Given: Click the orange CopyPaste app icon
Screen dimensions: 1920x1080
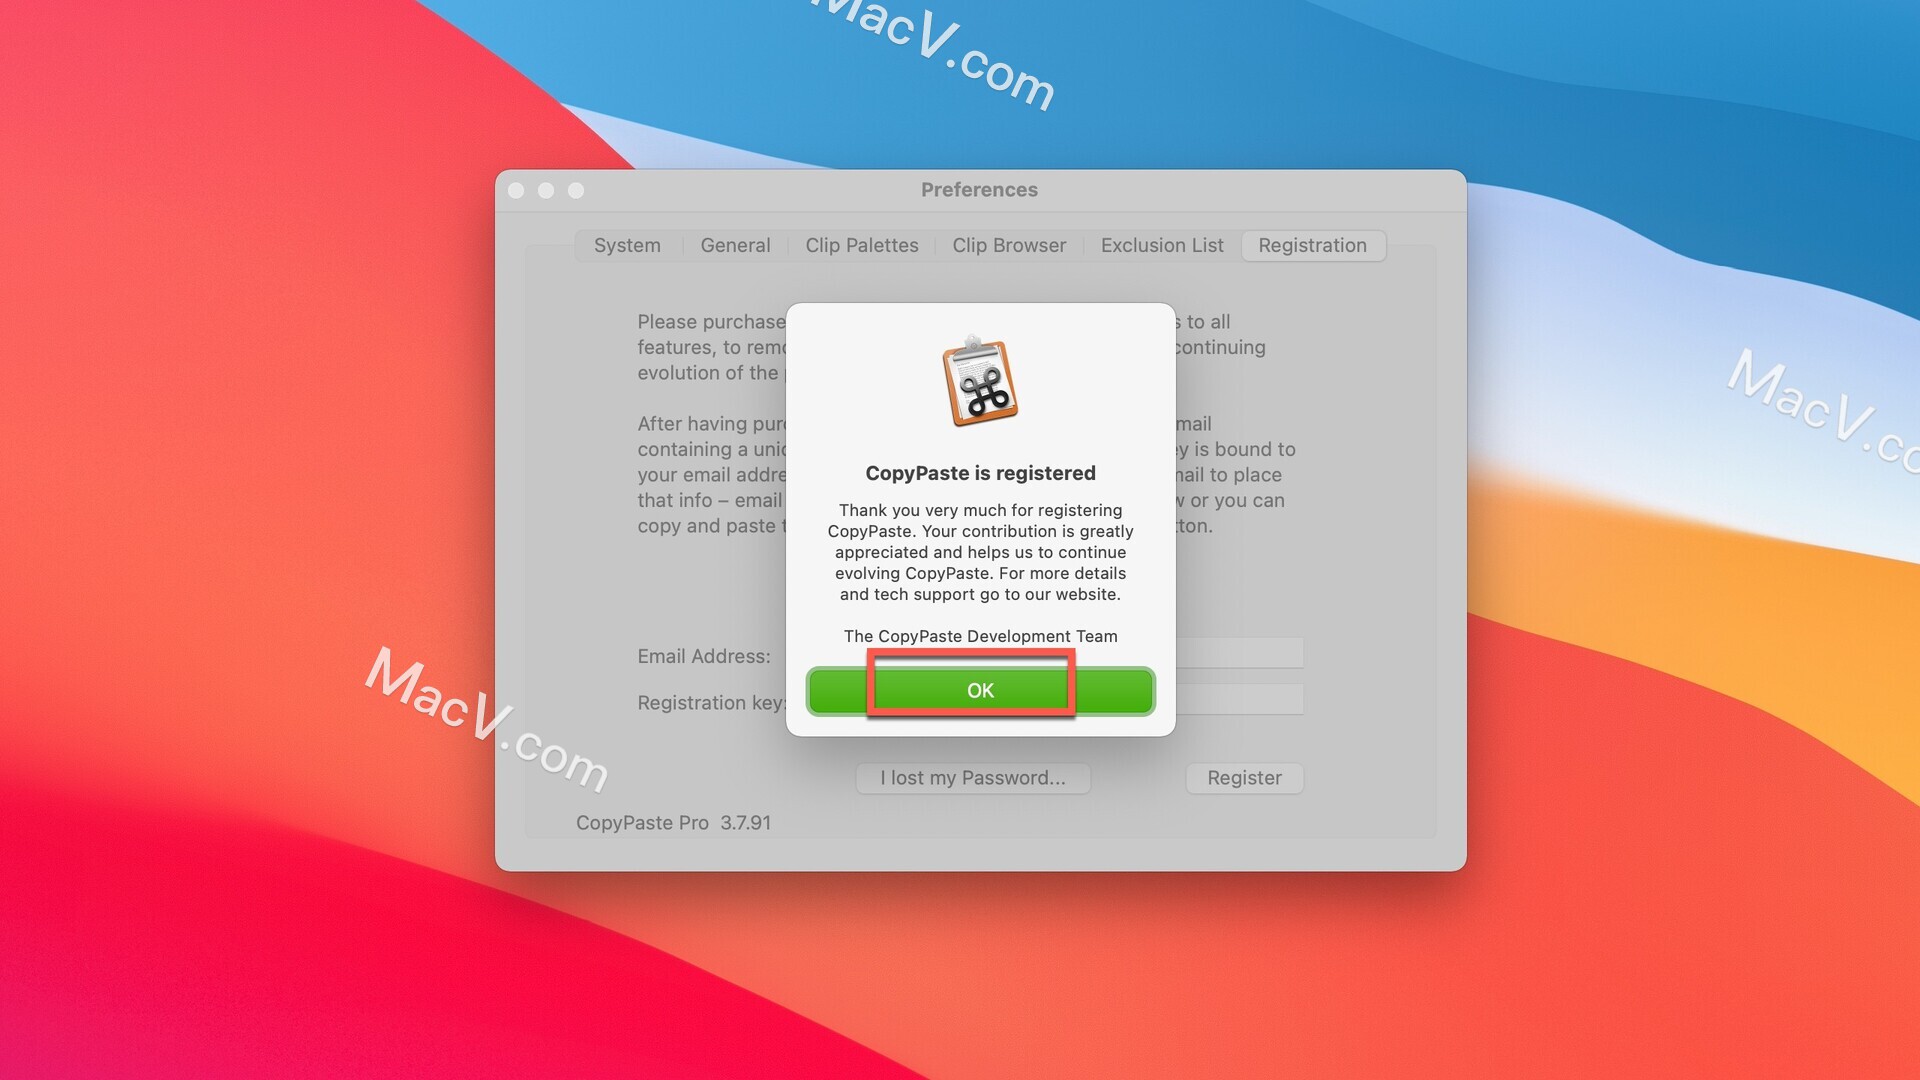Looking at the screenshot, I should point(980,382).
